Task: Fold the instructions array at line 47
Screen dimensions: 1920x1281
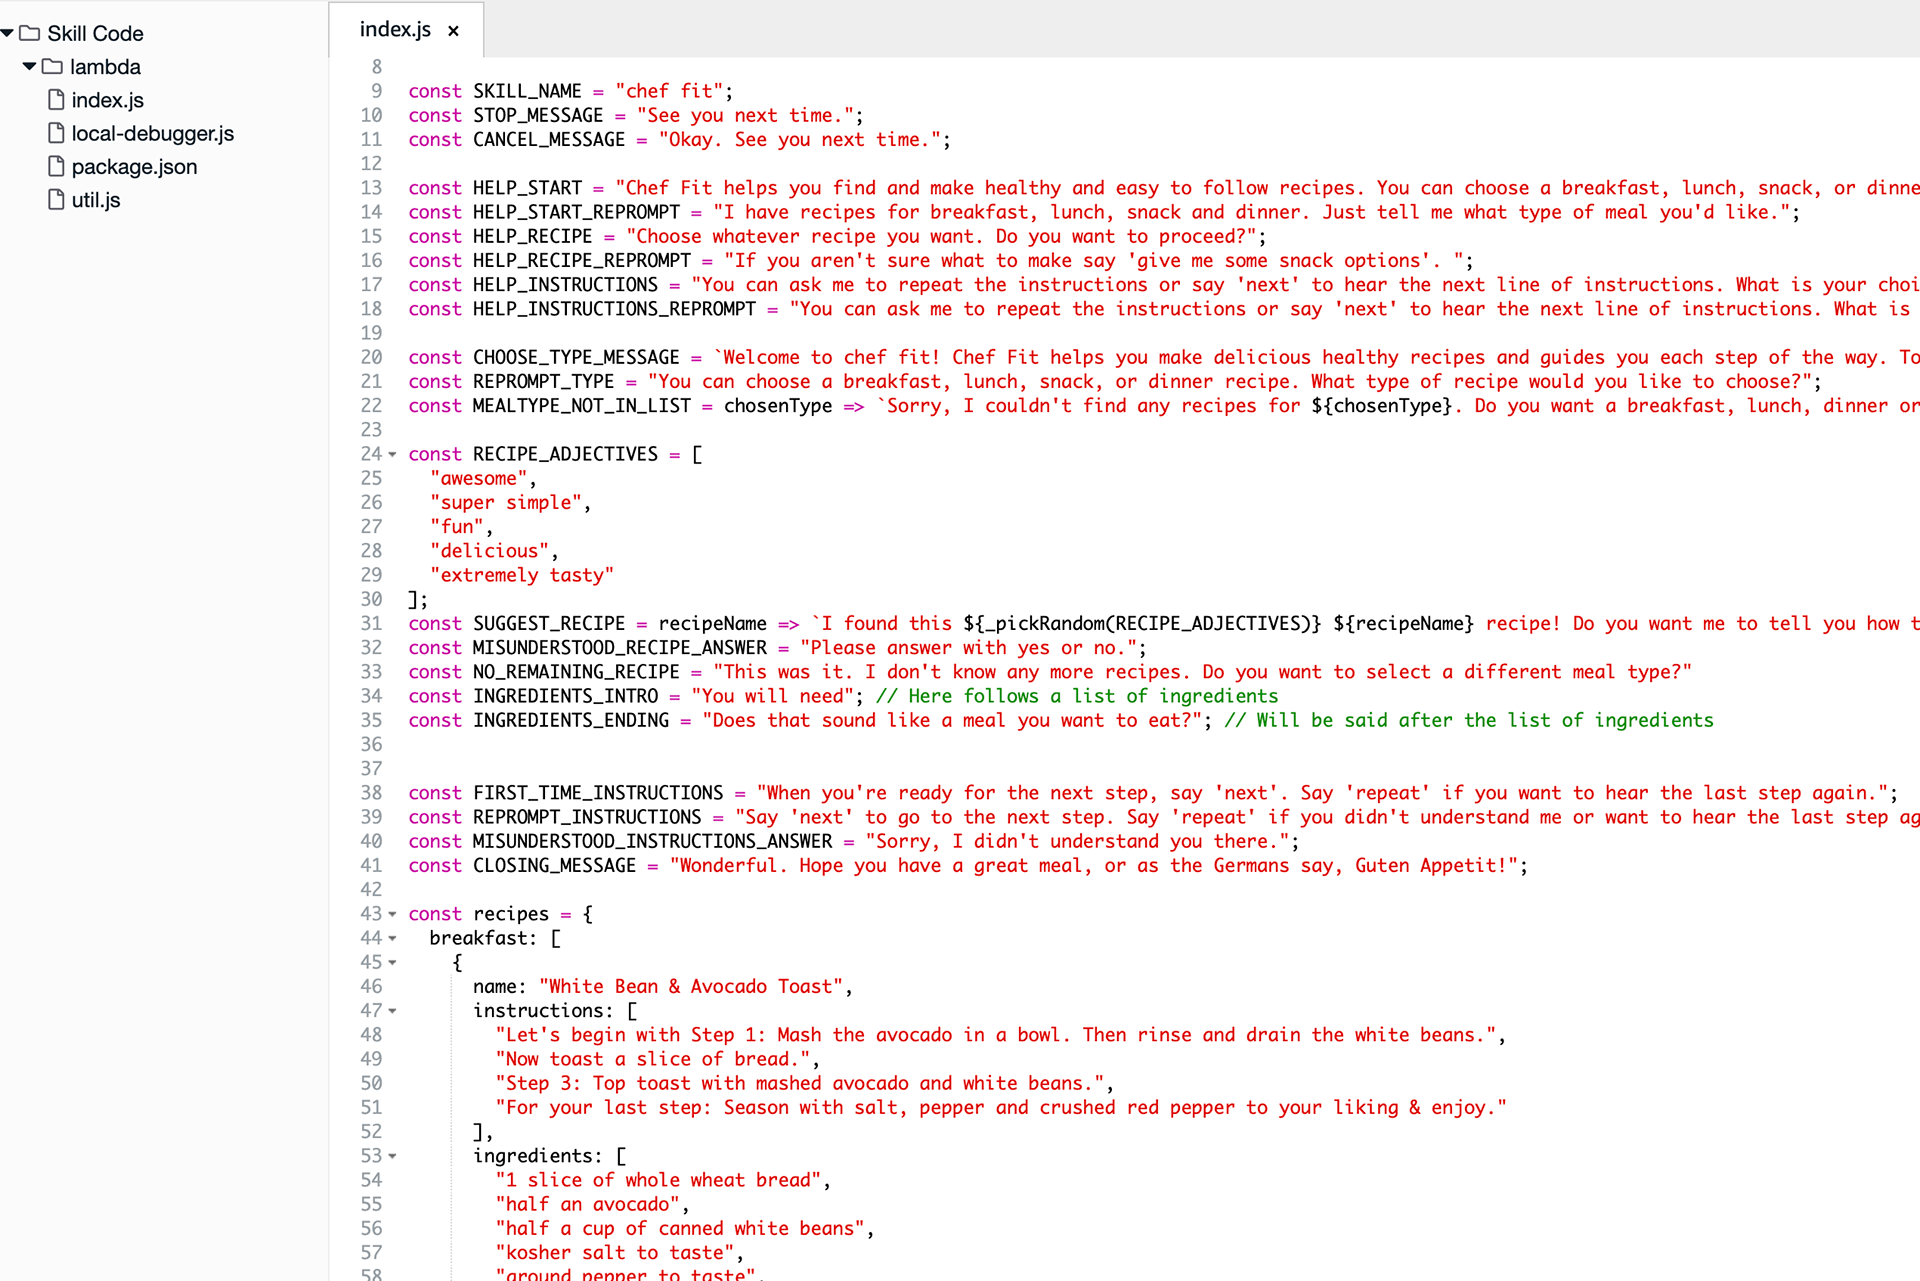Action: 392,1011
